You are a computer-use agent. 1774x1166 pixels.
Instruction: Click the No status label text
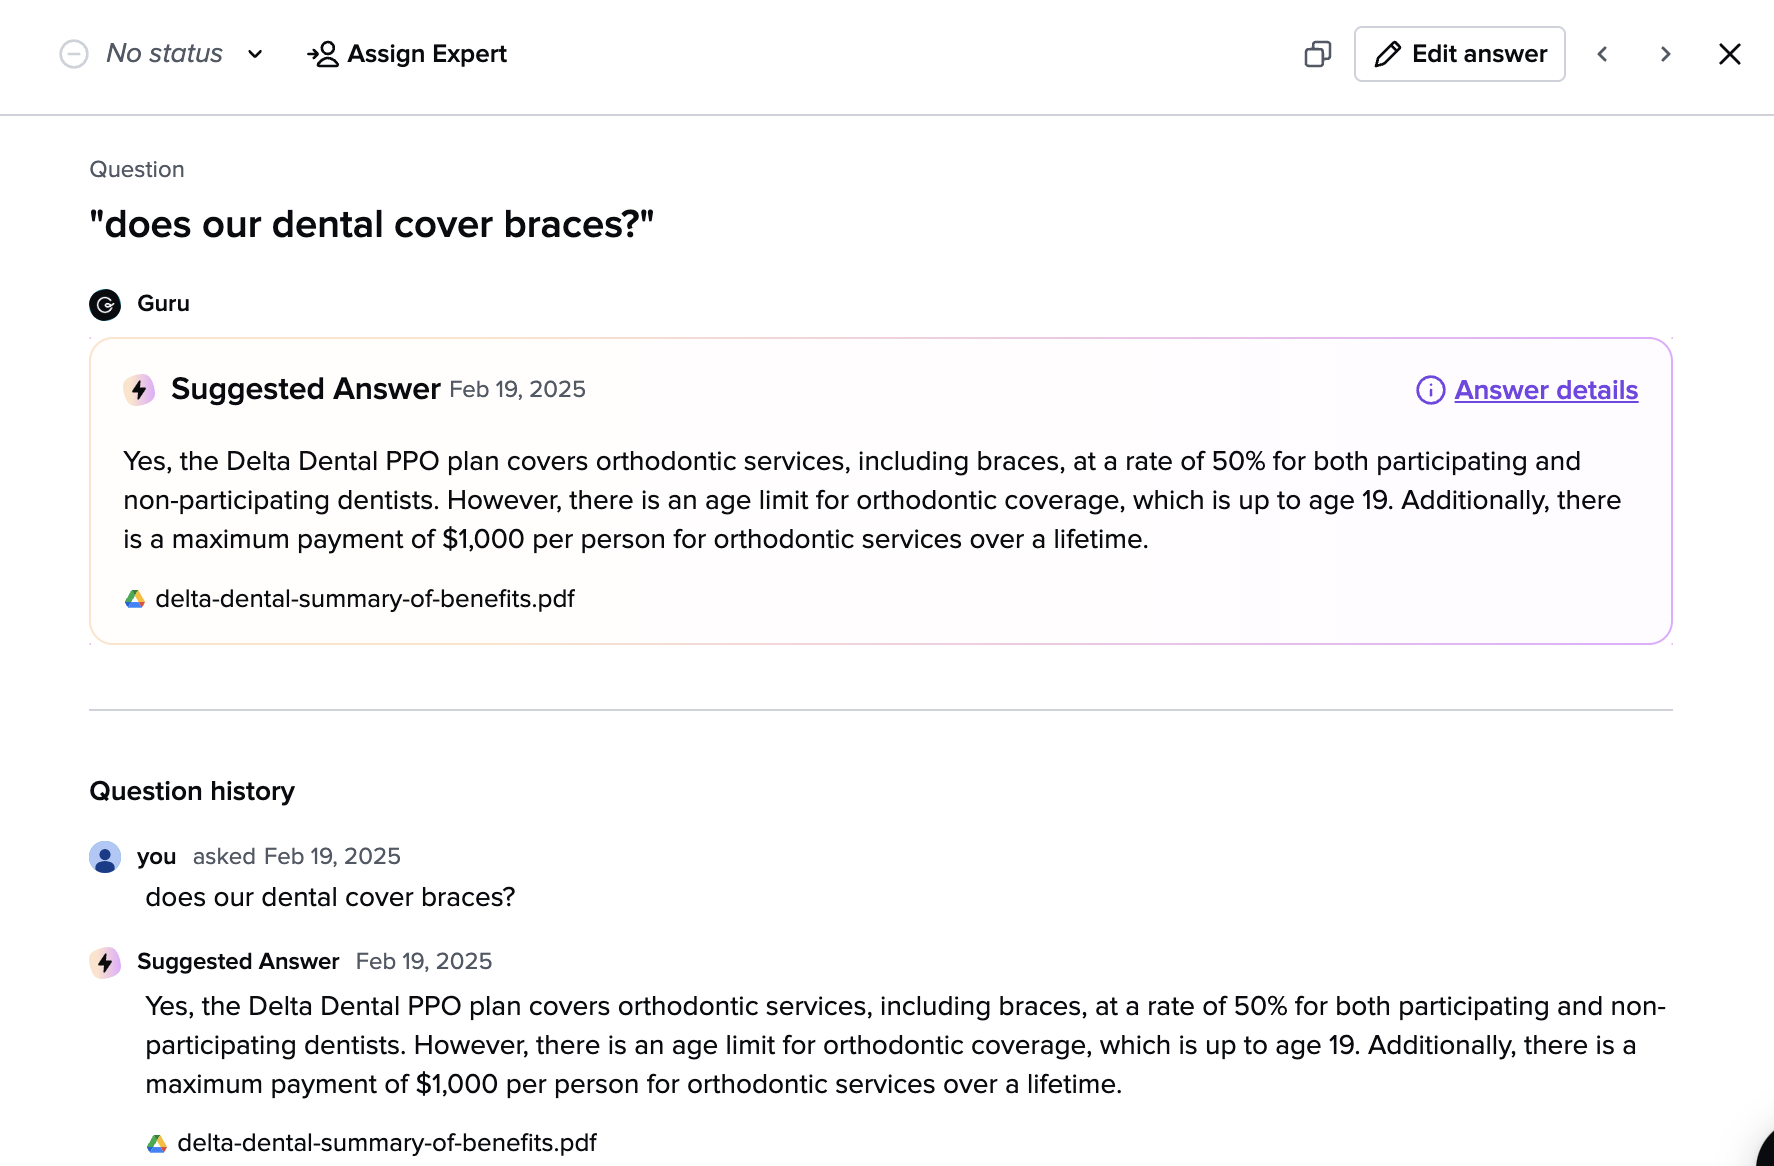165,54
